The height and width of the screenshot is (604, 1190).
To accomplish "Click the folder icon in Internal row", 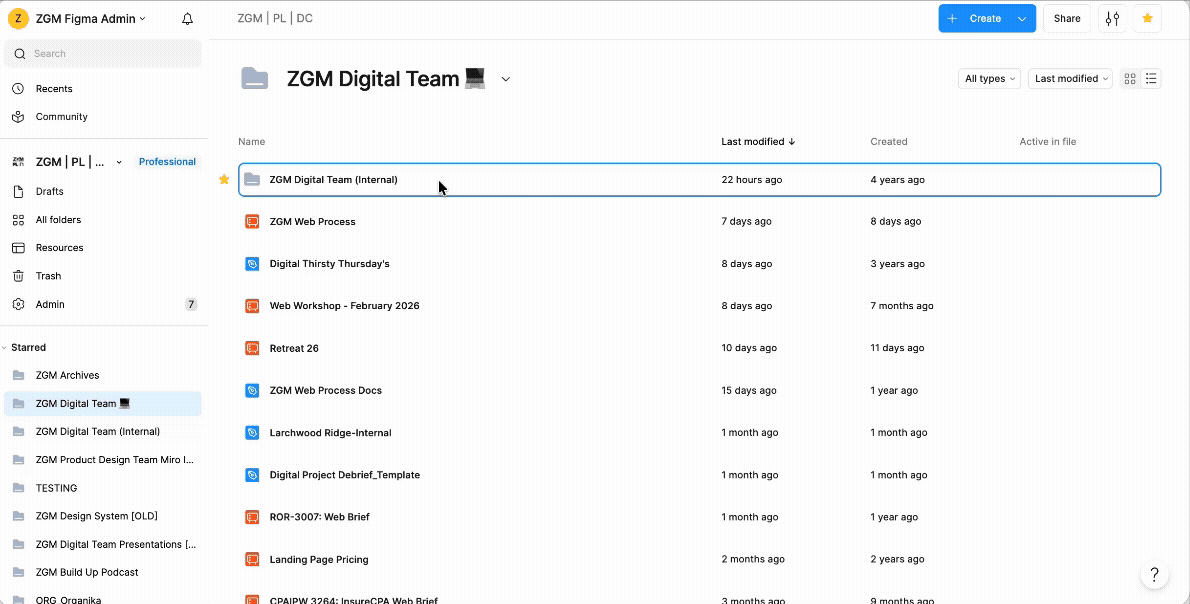I will click(253, 180).
